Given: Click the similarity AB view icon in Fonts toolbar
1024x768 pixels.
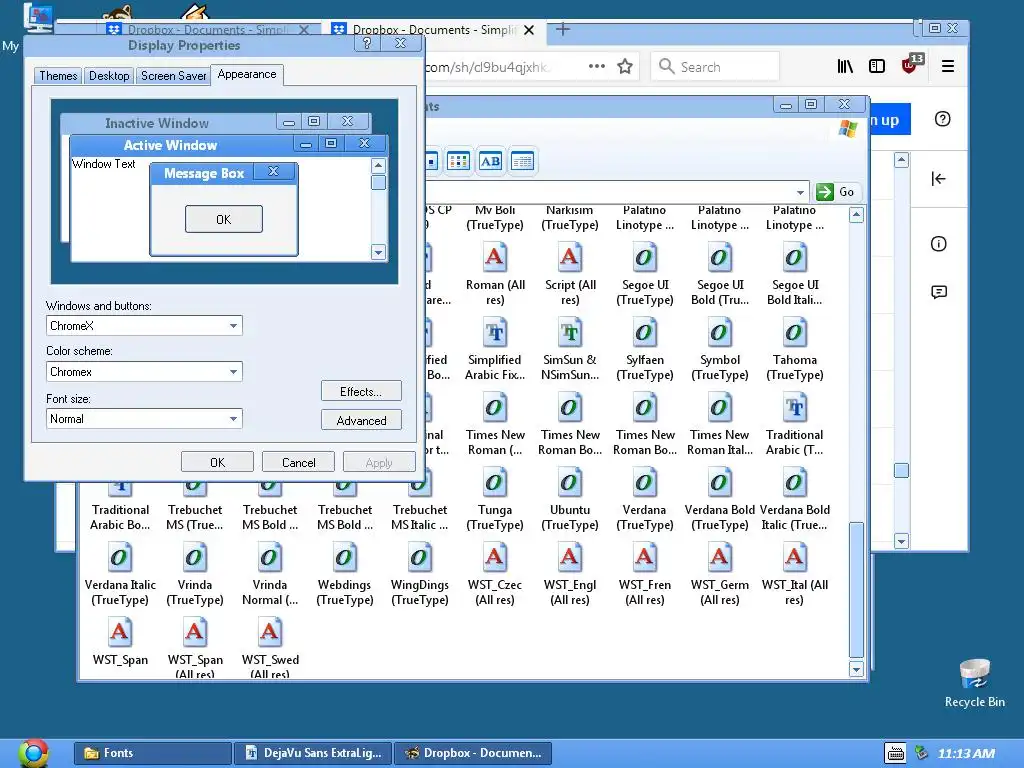Looking at the screenshot, I should coord(490,161).
